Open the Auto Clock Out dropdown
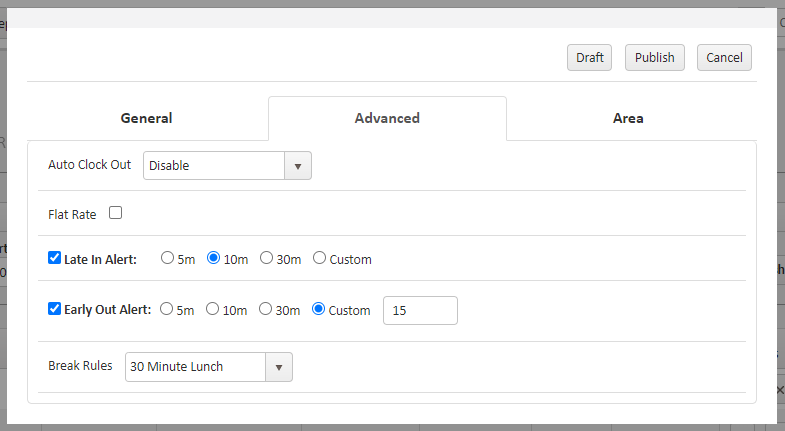Screen dimensions: 785x431 click(x=215, y=166)
